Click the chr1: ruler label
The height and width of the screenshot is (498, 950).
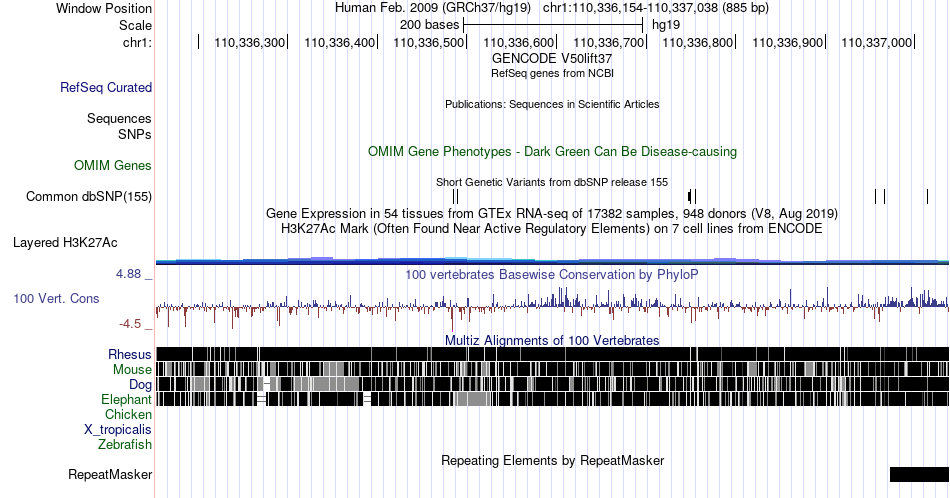[137, 42]
